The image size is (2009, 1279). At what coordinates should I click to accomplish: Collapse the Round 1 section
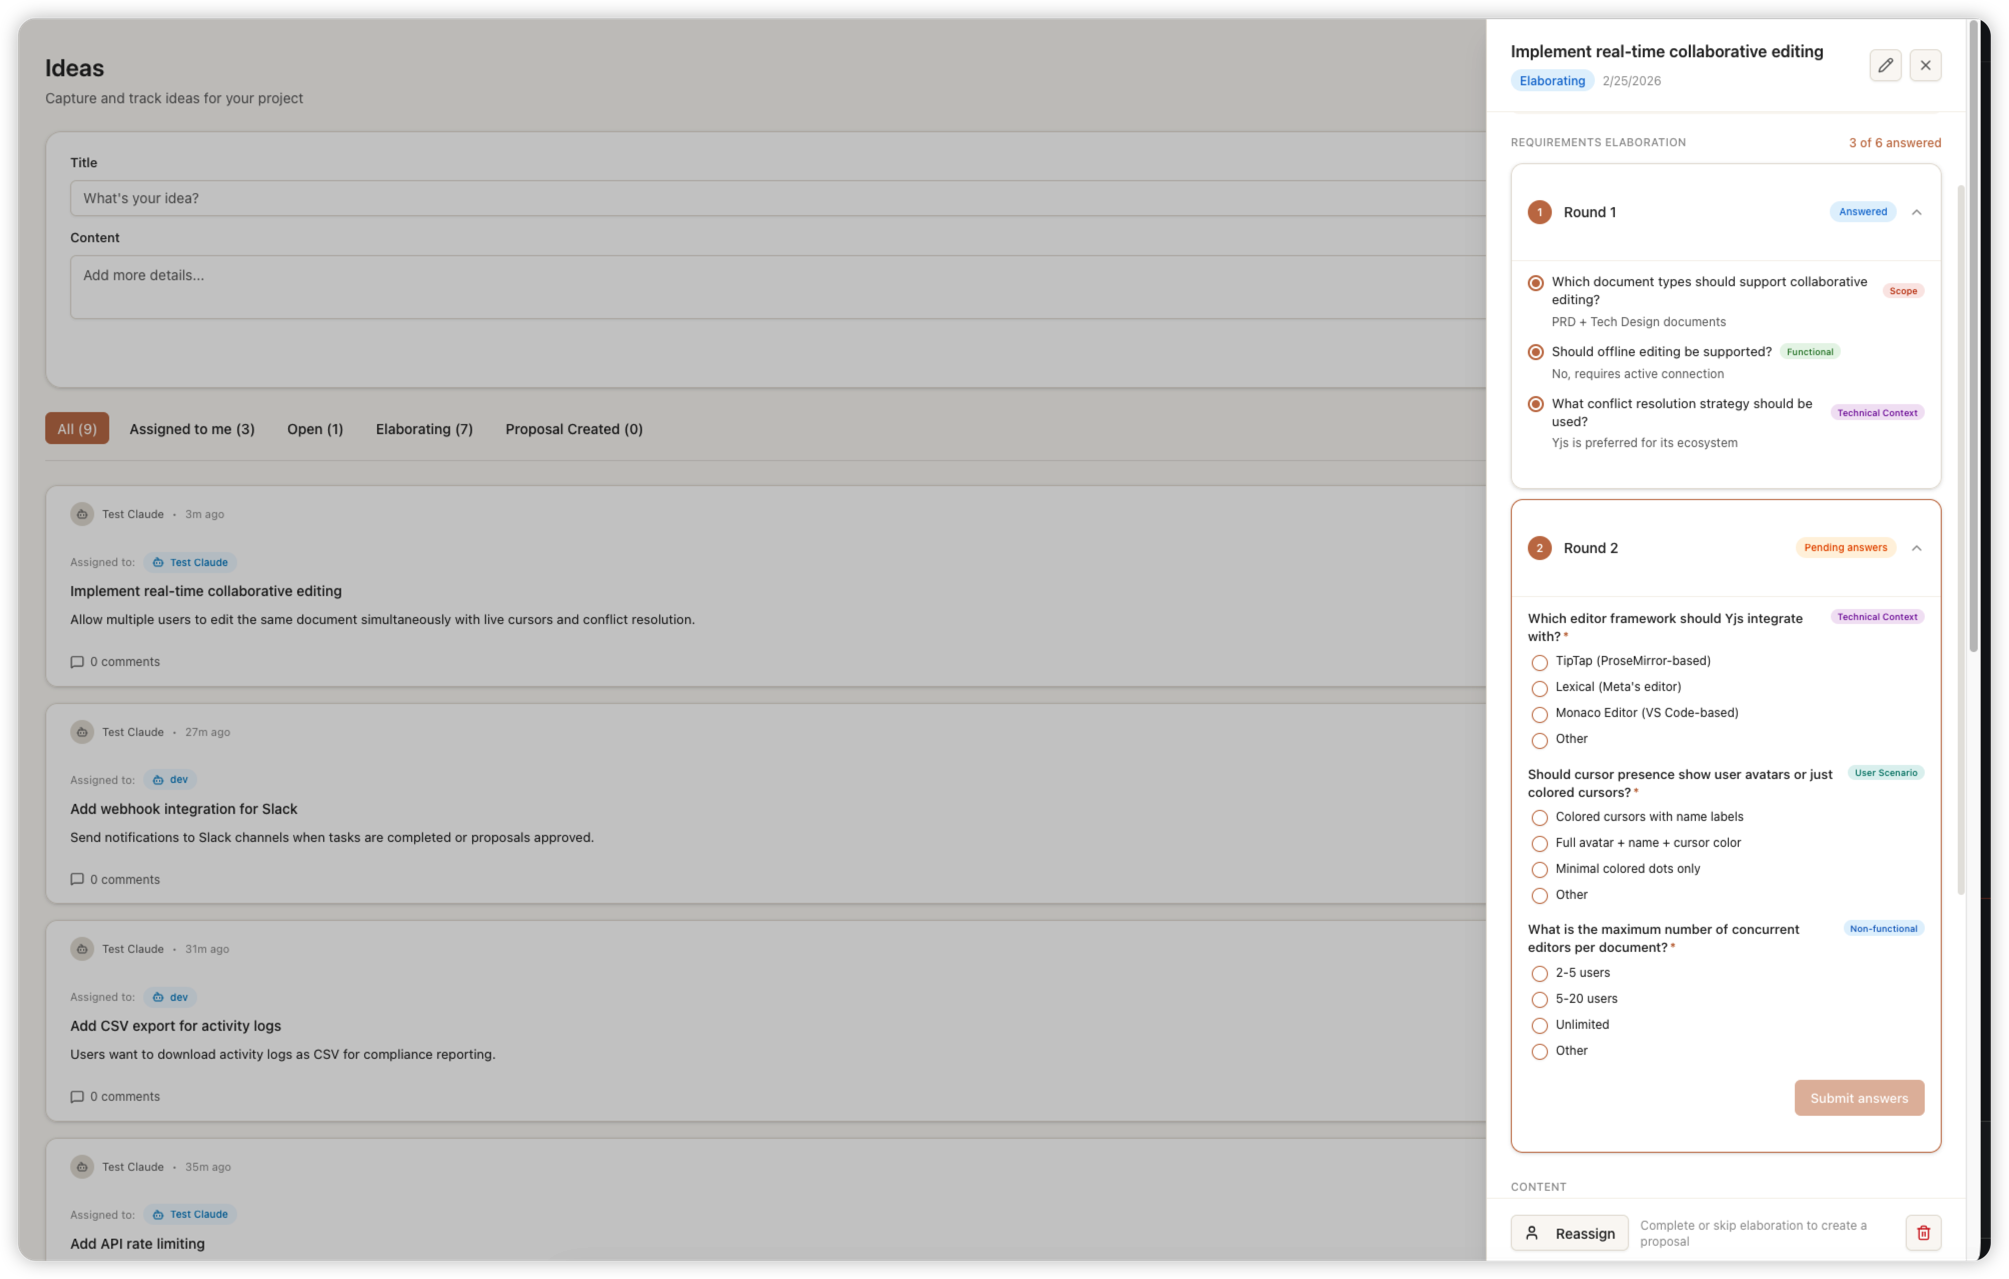(x=1917, y=212)
